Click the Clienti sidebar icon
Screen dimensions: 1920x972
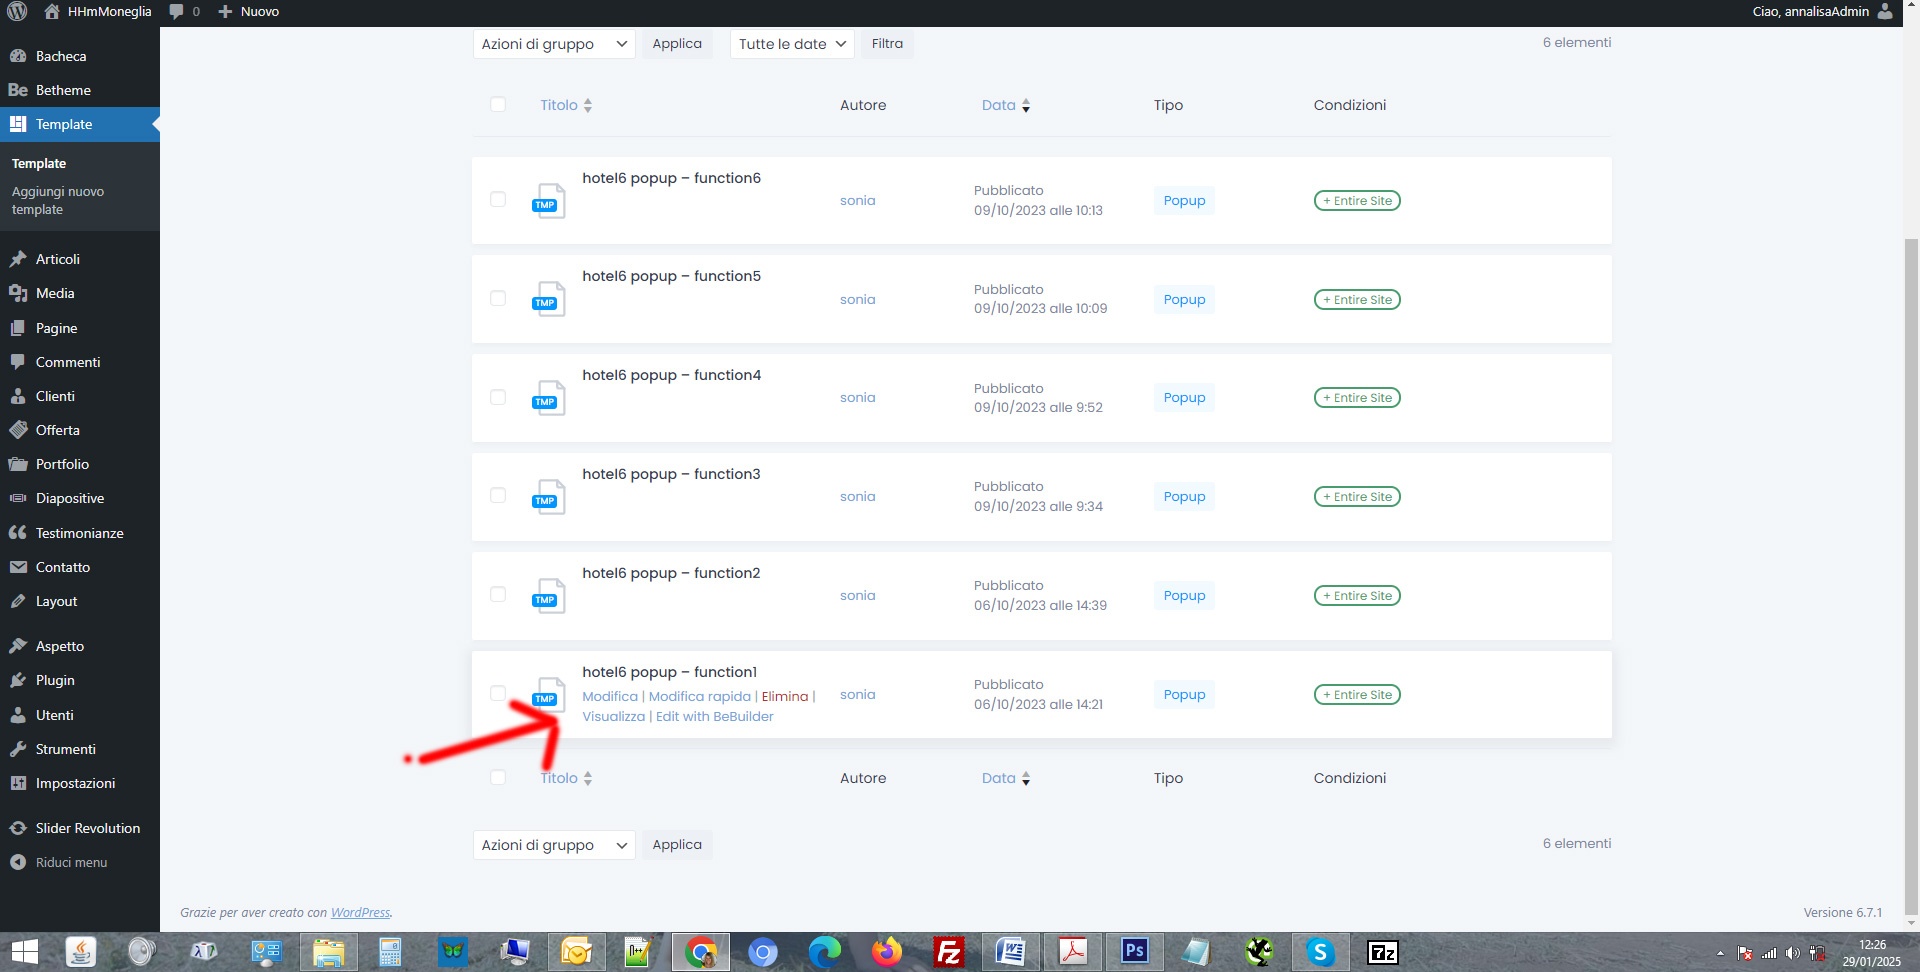18,396
